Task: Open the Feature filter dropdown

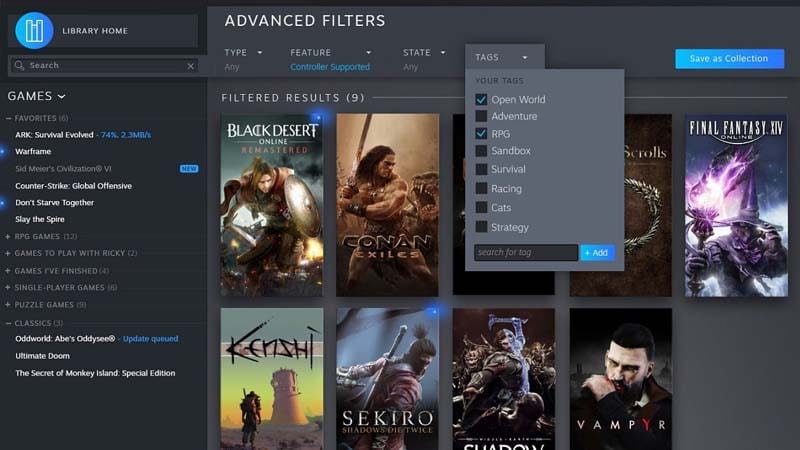Action: pyautogui.click(x=330, y=52)
